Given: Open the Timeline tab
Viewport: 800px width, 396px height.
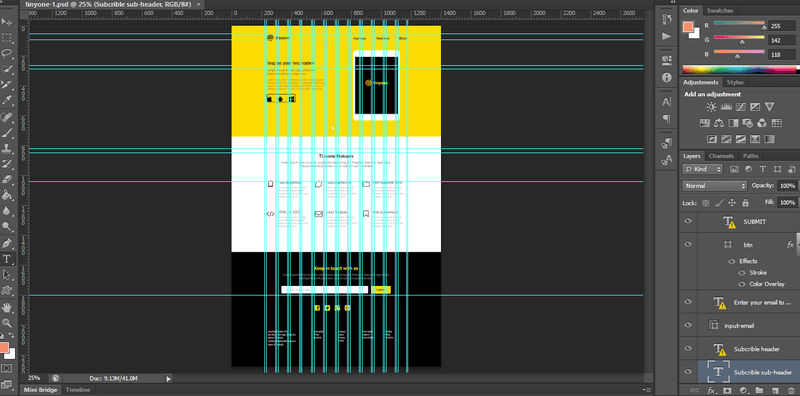Looking at the screenshot, I should [78, 390].
